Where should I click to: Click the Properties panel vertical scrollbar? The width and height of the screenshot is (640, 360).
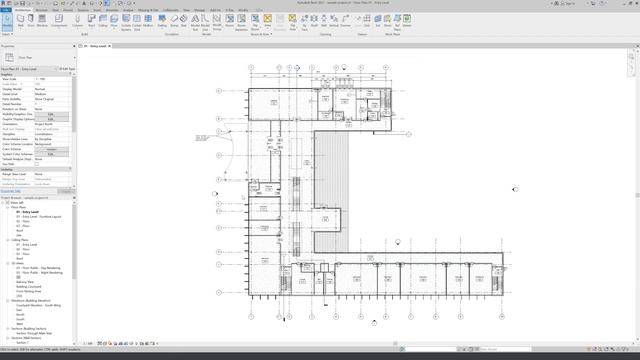tap(74, 104)
